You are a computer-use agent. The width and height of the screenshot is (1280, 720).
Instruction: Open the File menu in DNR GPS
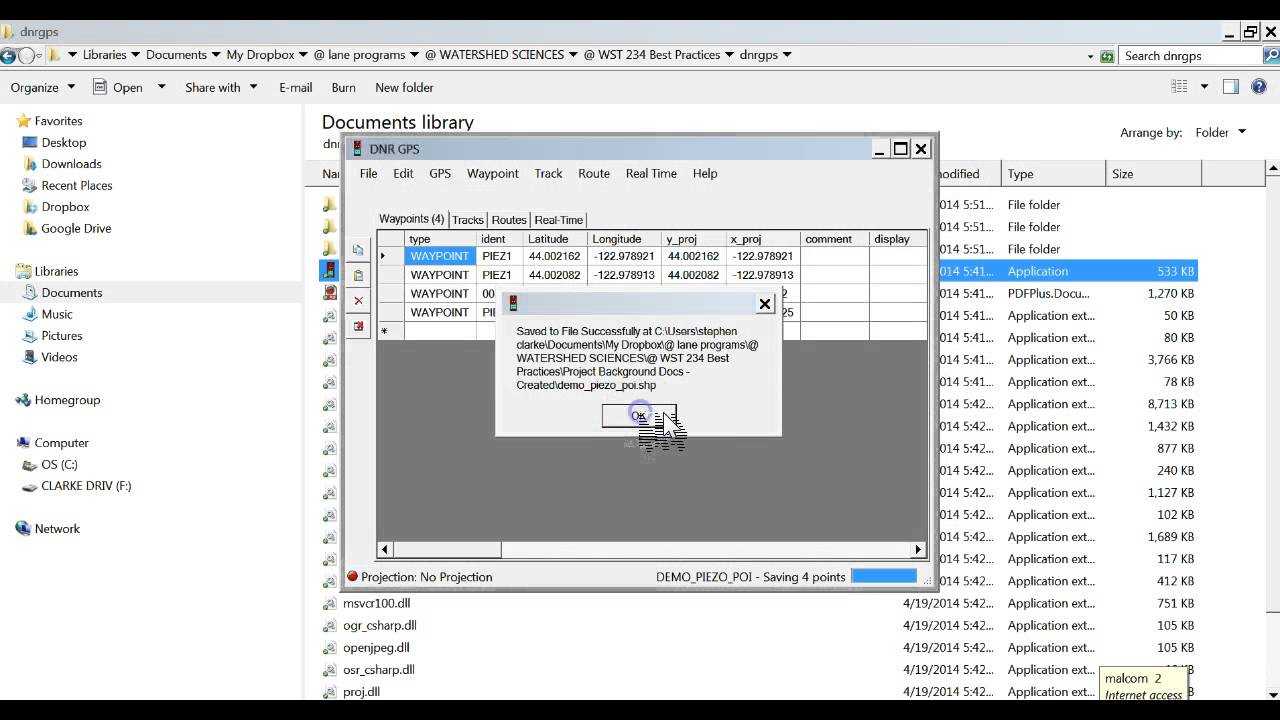coord(368,173)
